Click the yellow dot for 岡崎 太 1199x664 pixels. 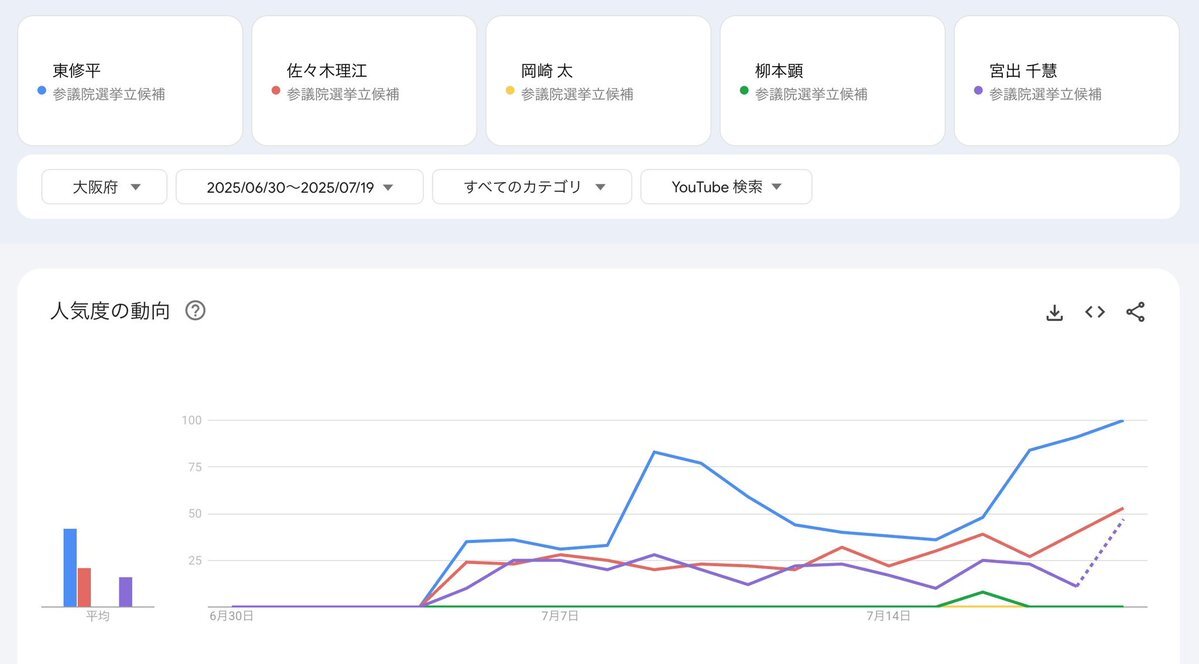click(510, 90)
